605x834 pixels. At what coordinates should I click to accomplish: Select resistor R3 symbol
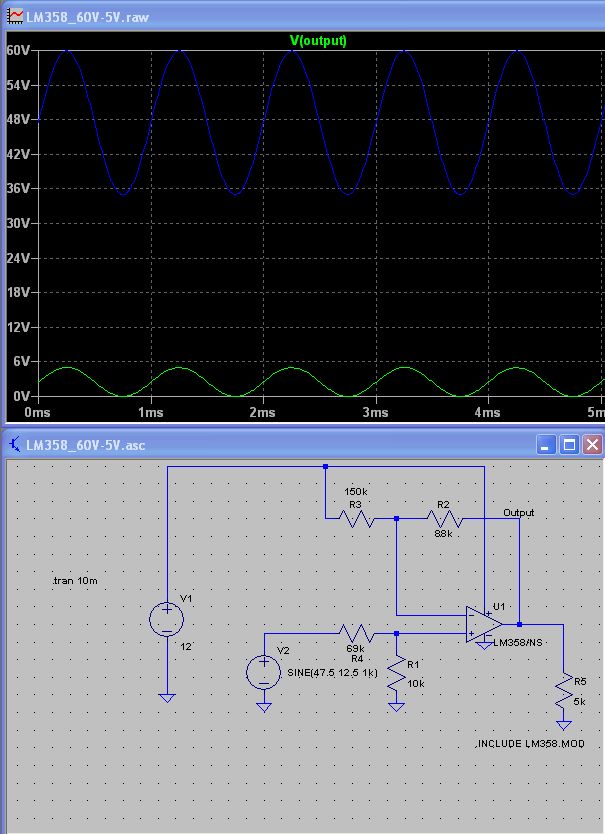pyautogui.click(x=355, y=518)
